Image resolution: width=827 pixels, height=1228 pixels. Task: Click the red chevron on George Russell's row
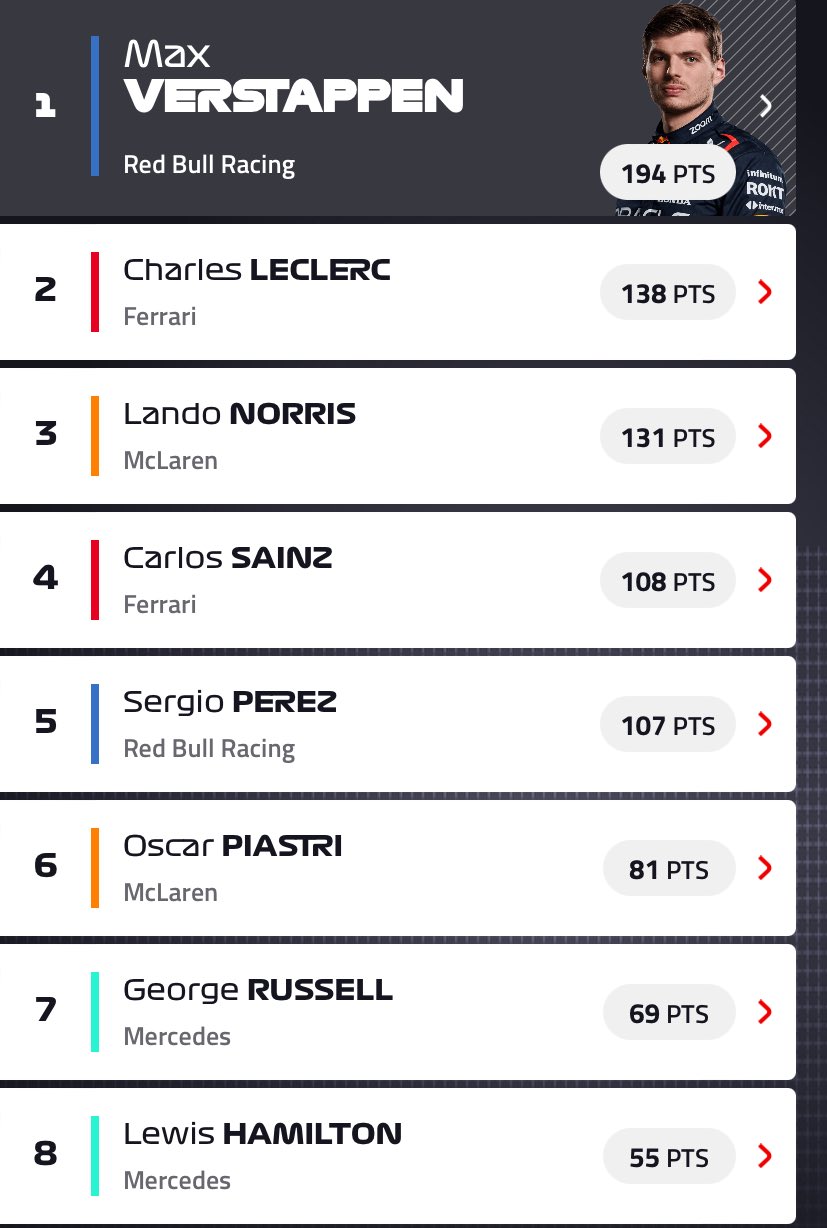tap(765, 1012)
